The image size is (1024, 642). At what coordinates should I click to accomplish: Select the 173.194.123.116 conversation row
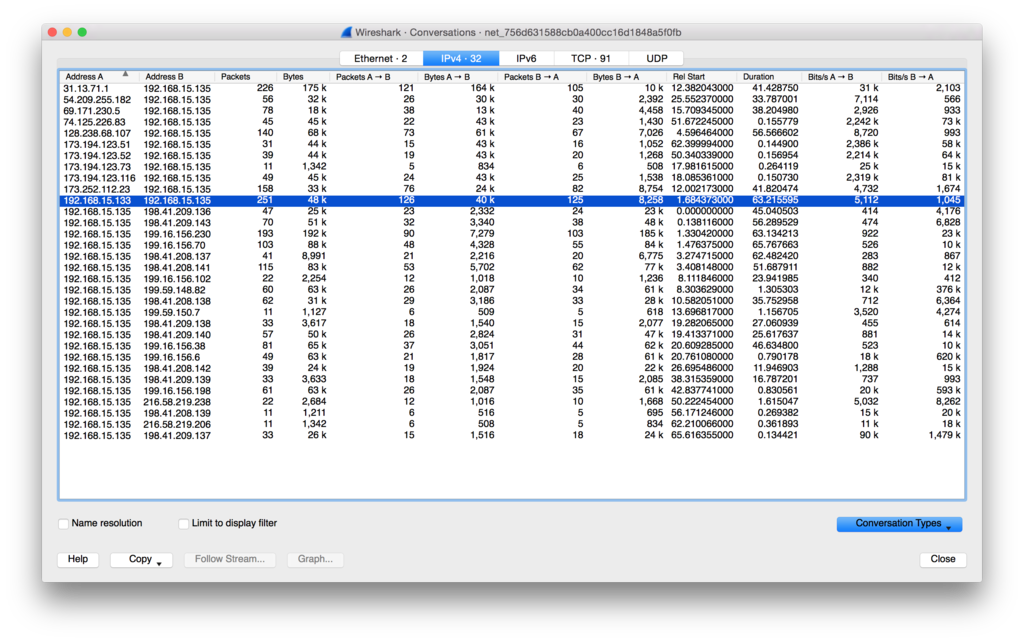[512, 178]
